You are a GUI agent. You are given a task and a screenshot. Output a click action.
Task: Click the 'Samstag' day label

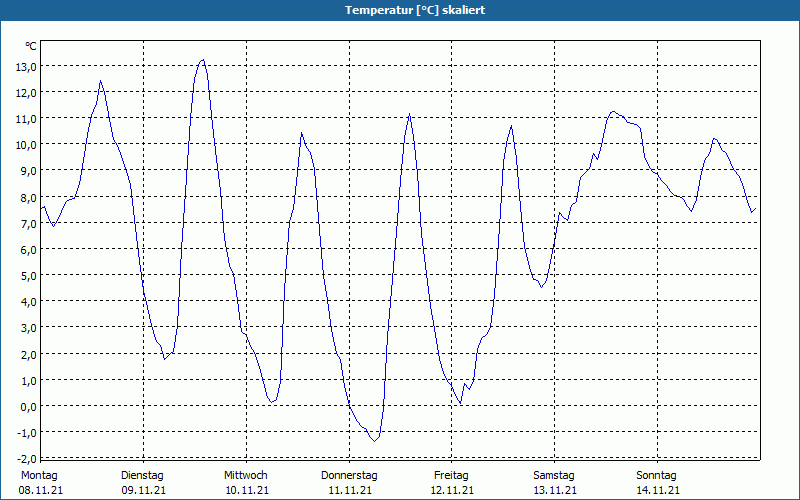pyautogui.click(x=554, y=476)
